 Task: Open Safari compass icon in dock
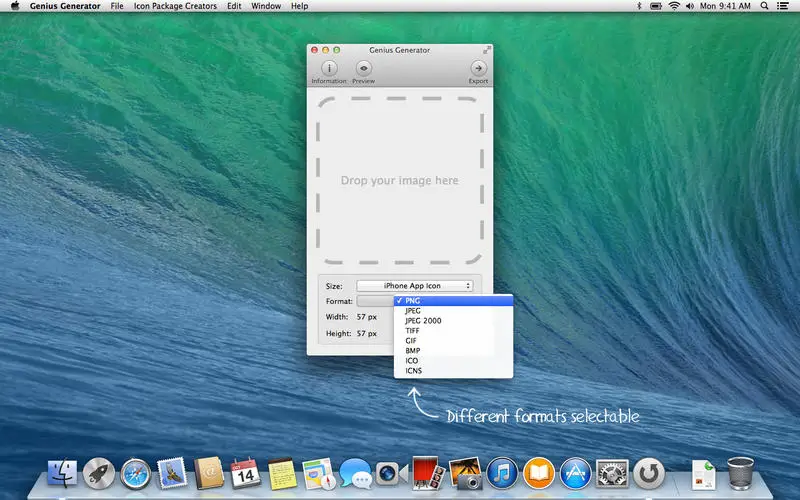(x=135, y=473)
